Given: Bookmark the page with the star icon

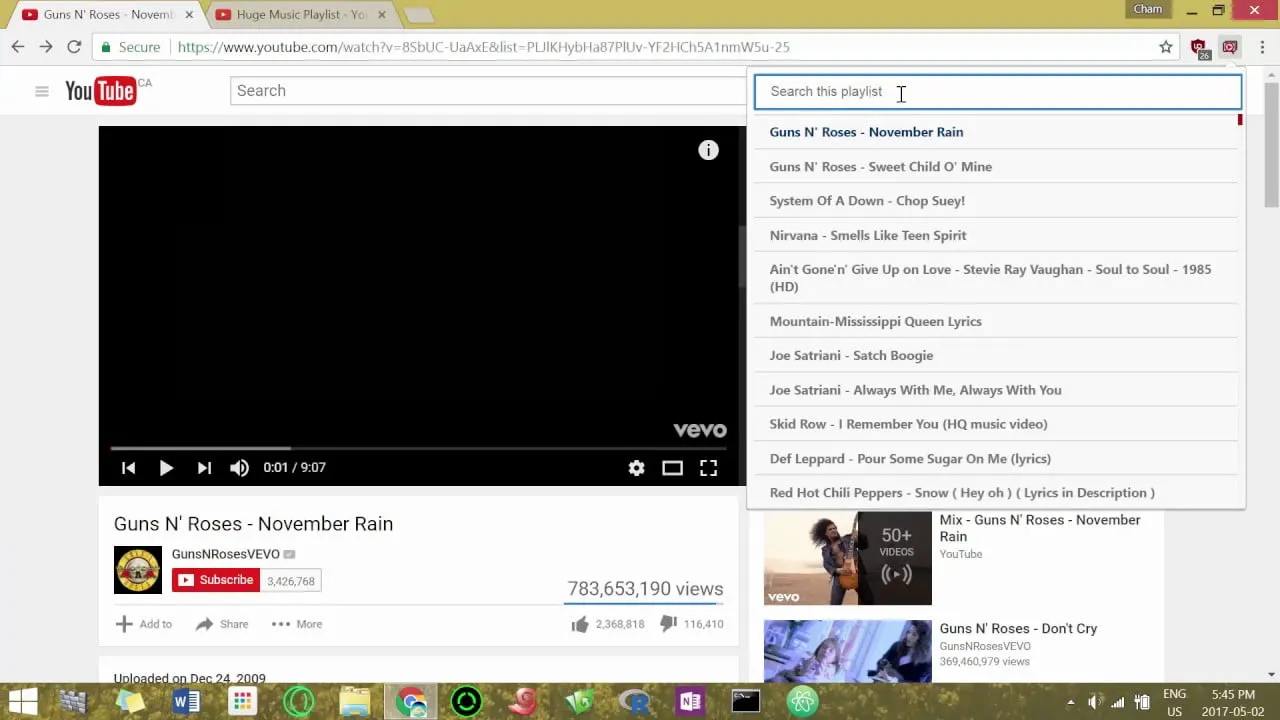Looking at the screenshot, I should pos(1167,46).
